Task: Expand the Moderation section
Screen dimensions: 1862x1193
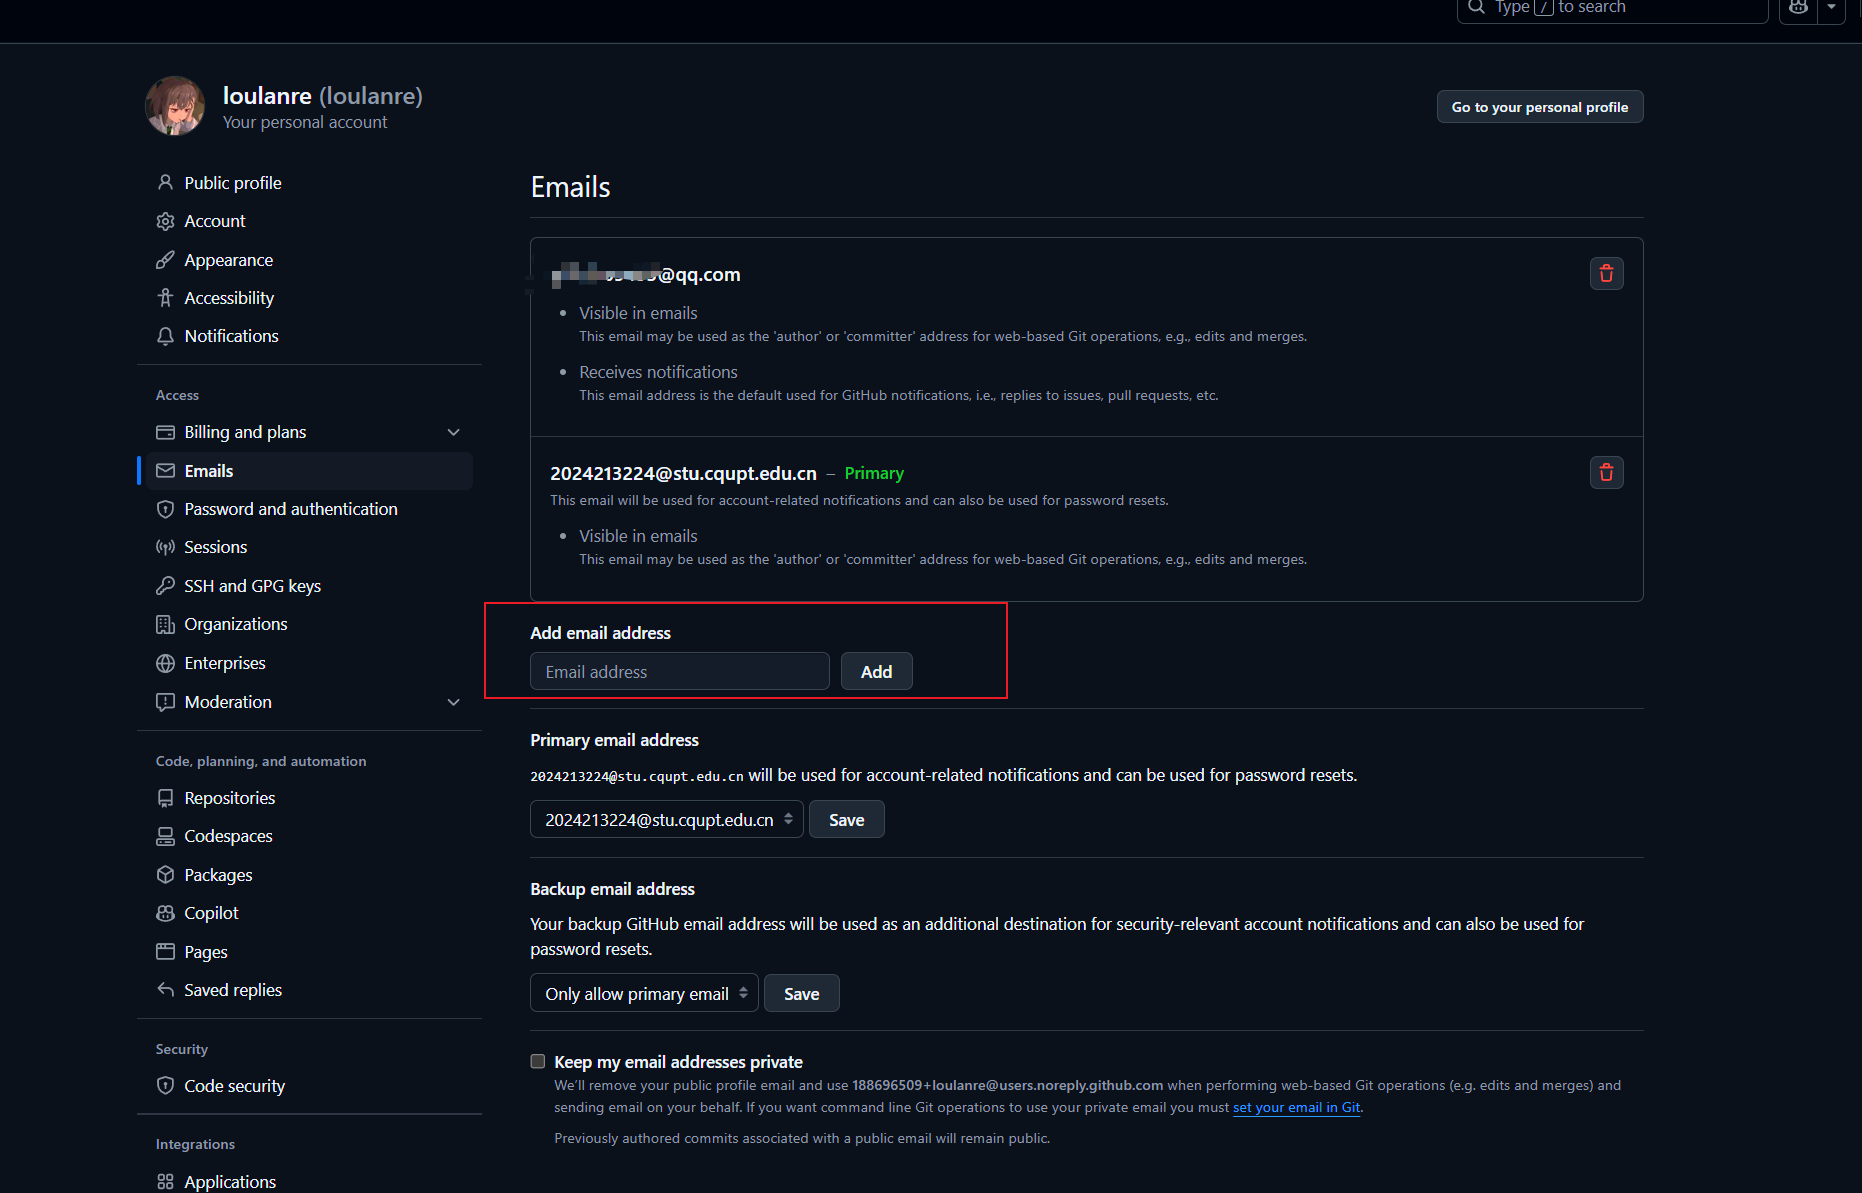Action: click(453, 702)
